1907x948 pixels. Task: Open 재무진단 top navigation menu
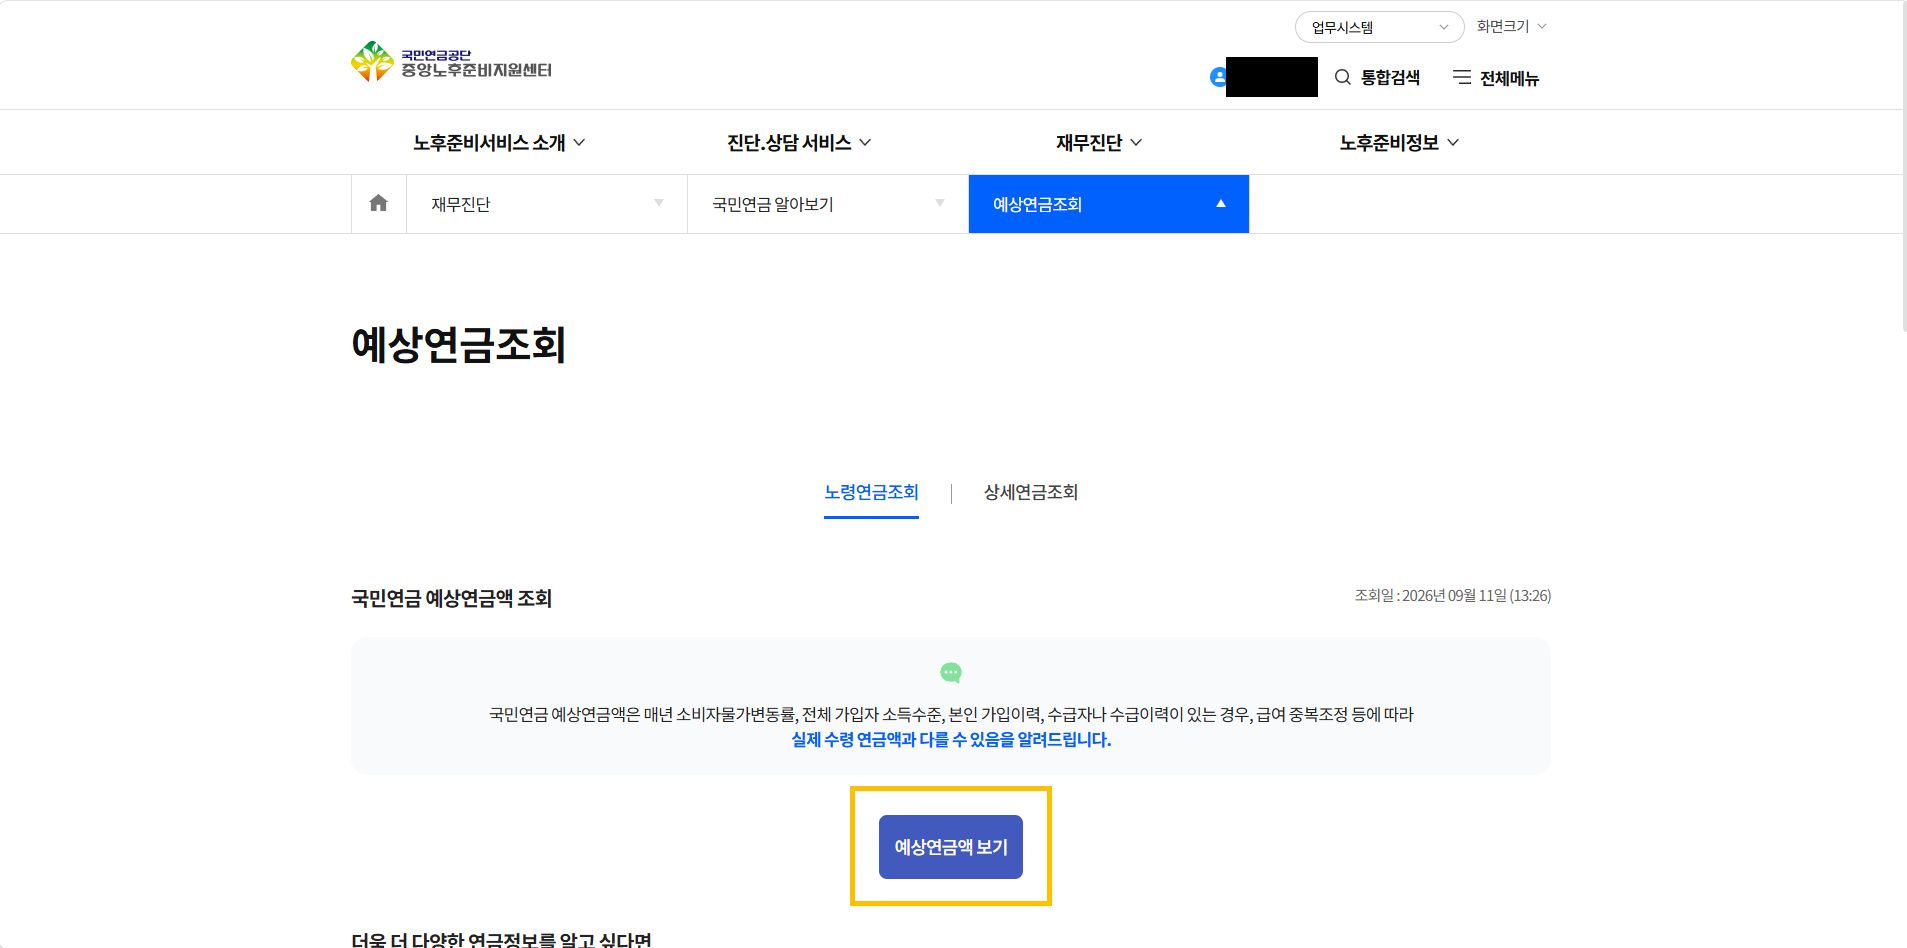tap(1099, 143)
